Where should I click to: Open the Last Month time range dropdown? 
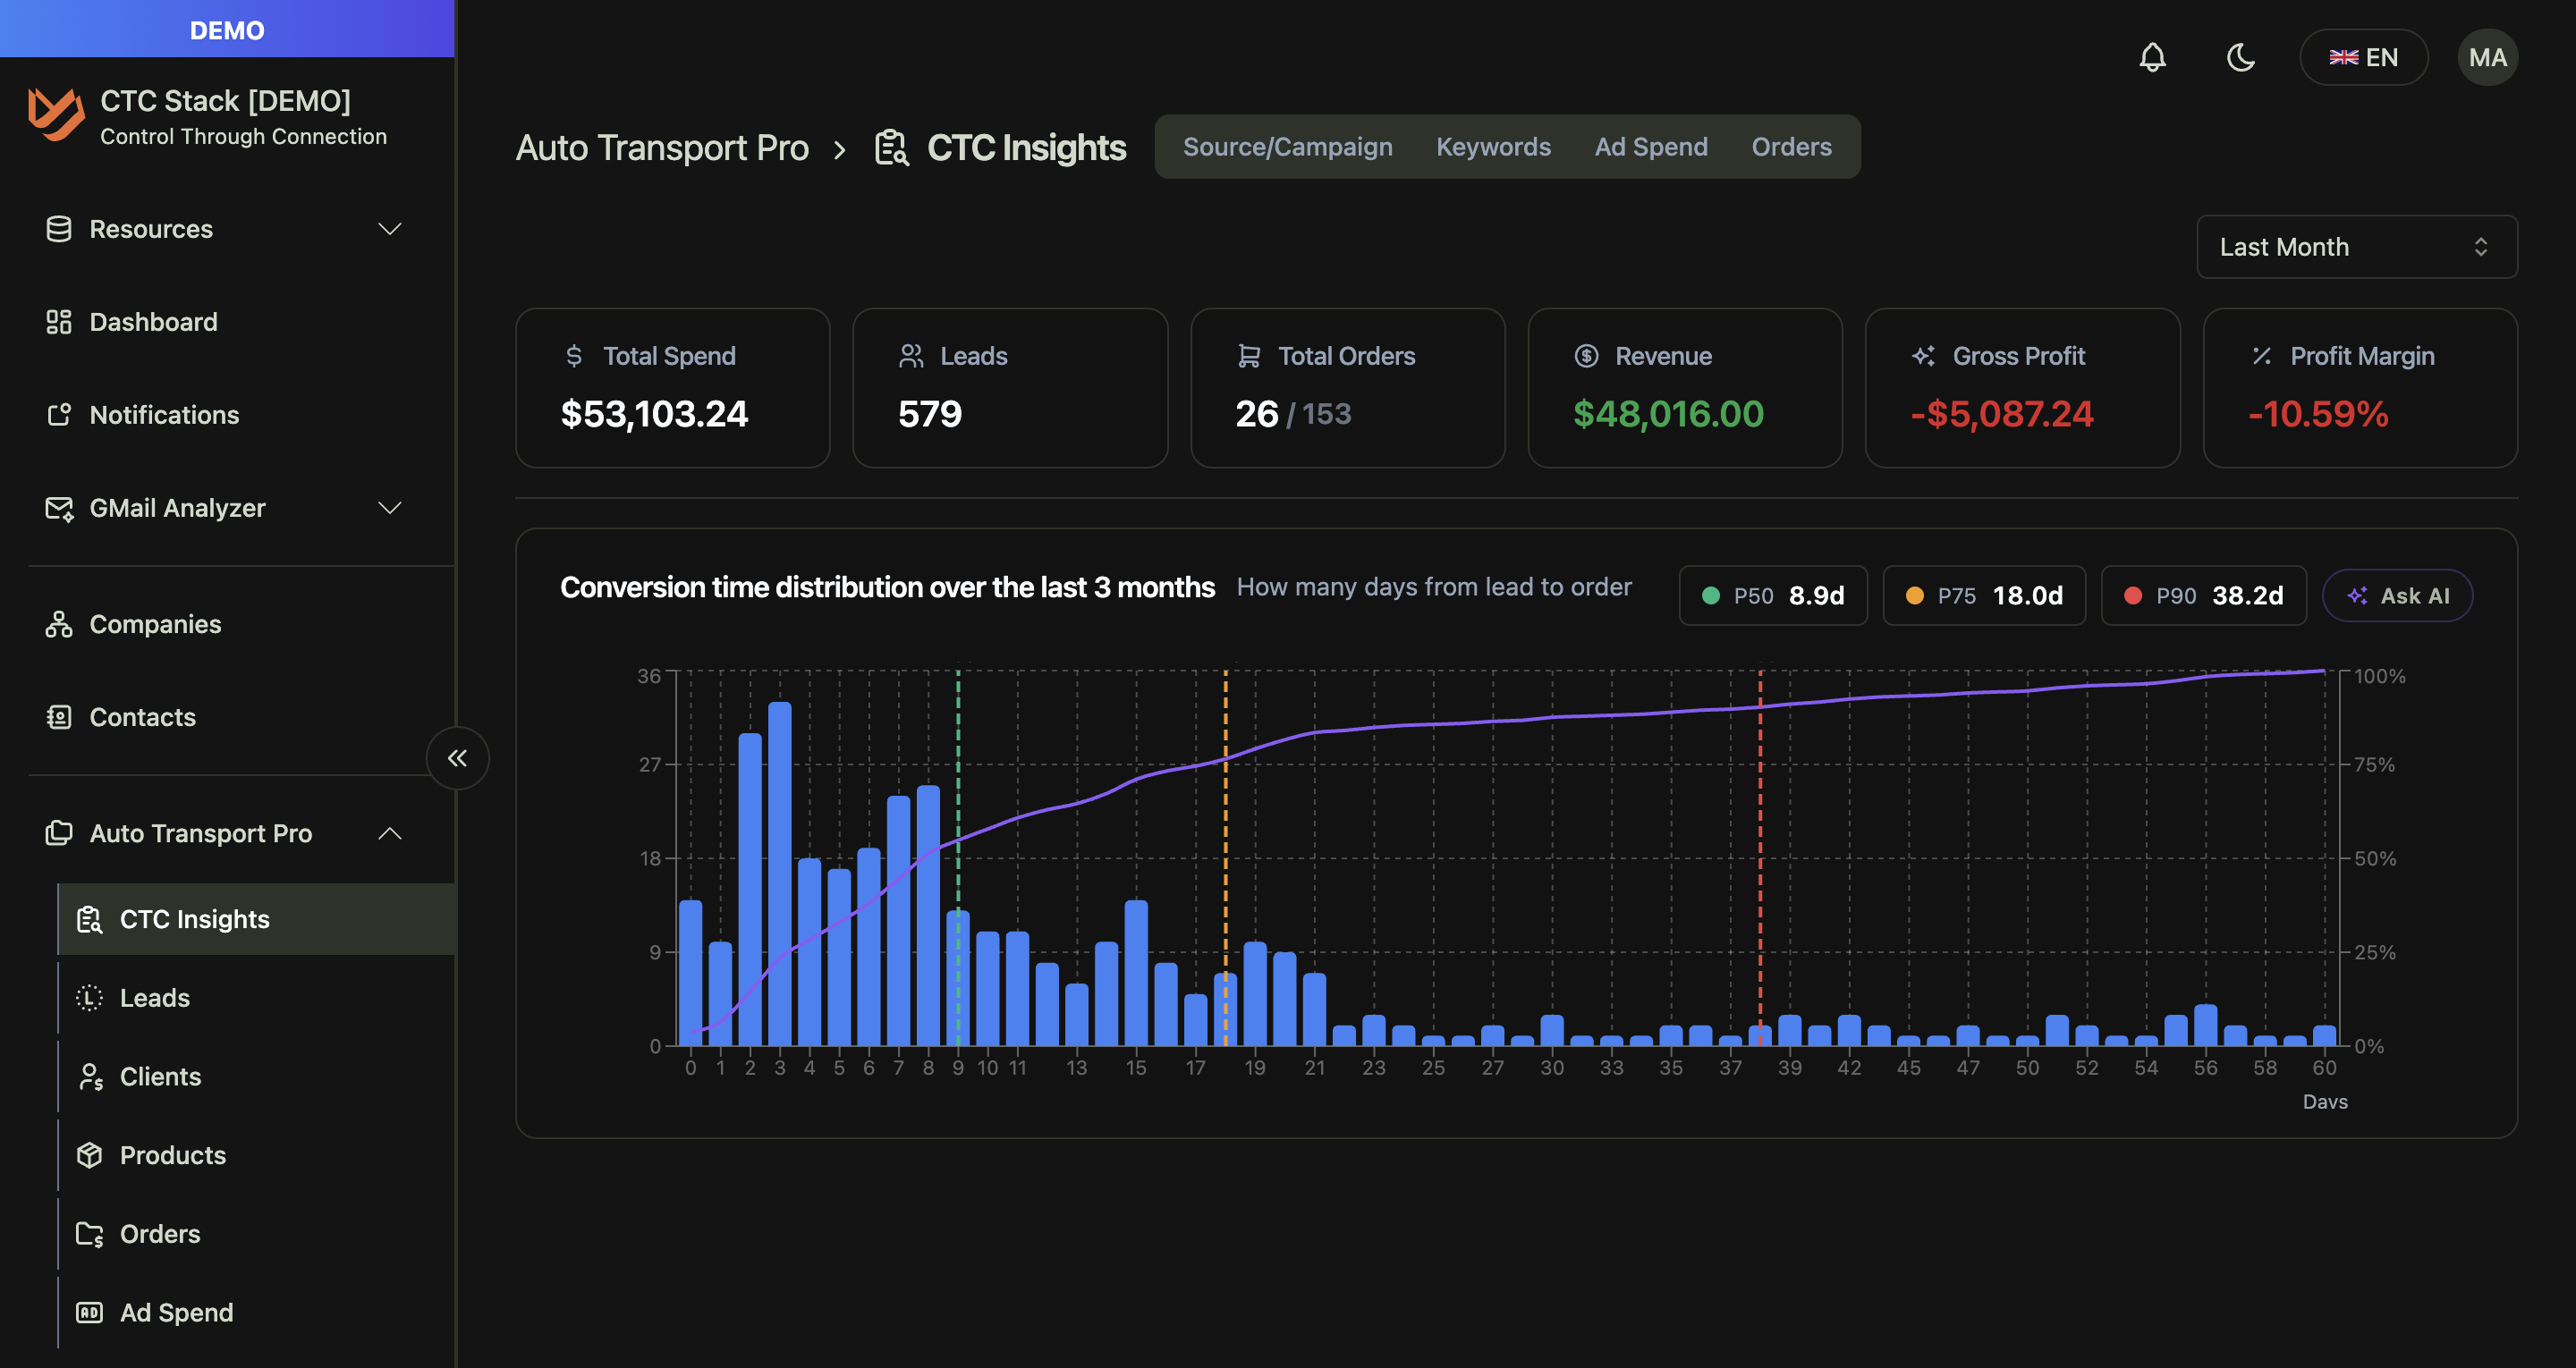(x=2357, y=246)
